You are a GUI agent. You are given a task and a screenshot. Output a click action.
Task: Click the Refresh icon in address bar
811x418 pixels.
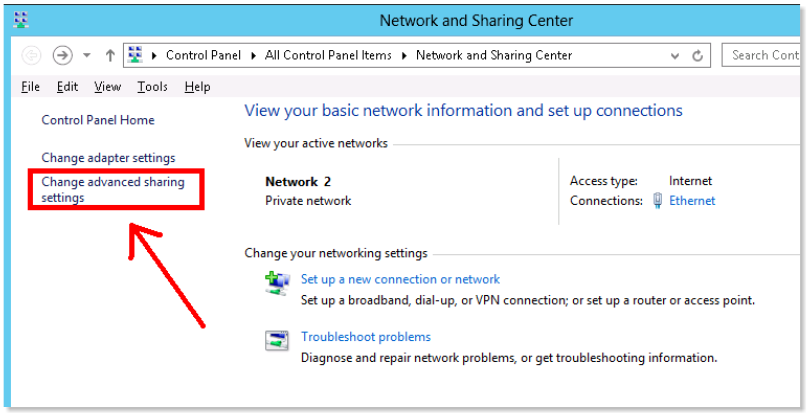[697, 56]
